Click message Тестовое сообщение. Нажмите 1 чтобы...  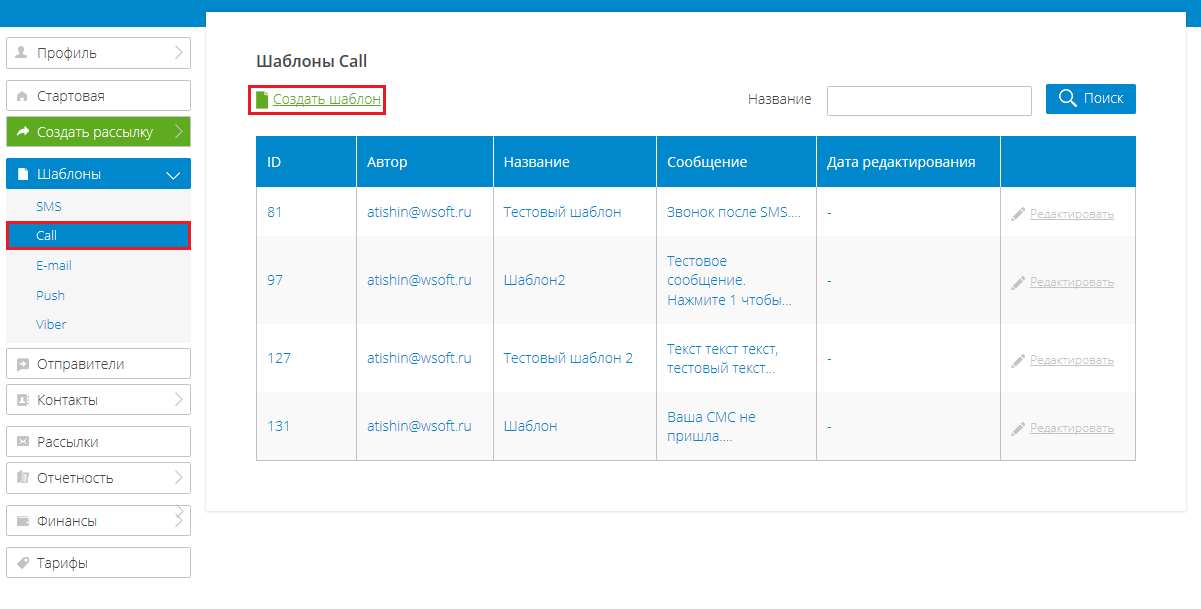pyautogui.click(x=729, y=281)
